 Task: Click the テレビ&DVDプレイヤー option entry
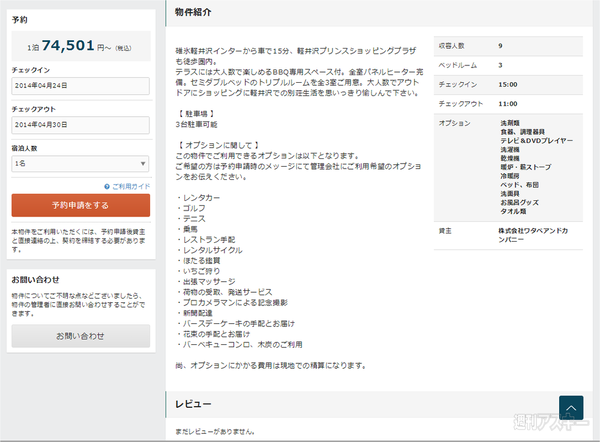(x=537, y=140)
